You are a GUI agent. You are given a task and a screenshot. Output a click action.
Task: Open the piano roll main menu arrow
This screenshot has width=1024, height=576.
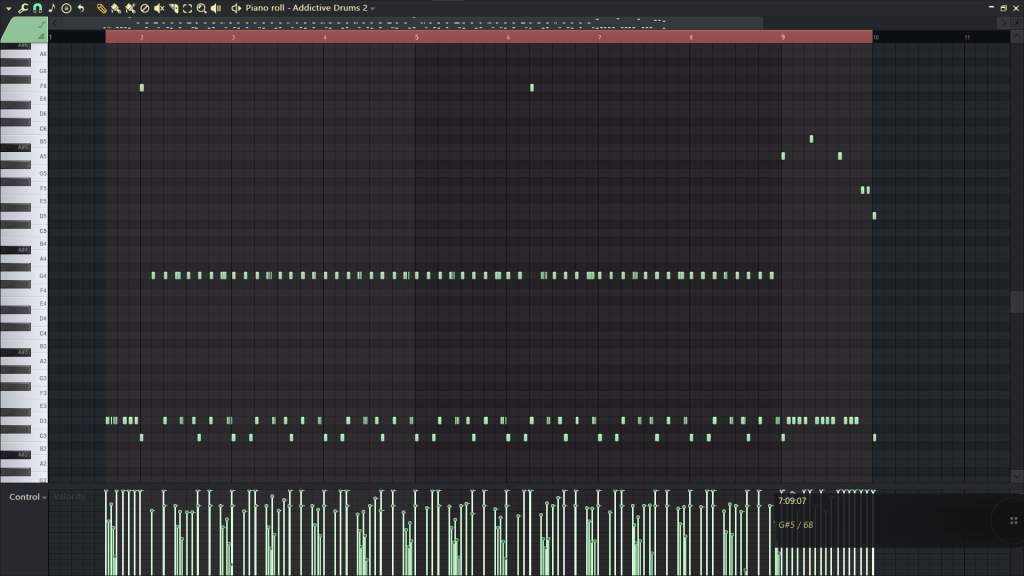click(9, 8)
